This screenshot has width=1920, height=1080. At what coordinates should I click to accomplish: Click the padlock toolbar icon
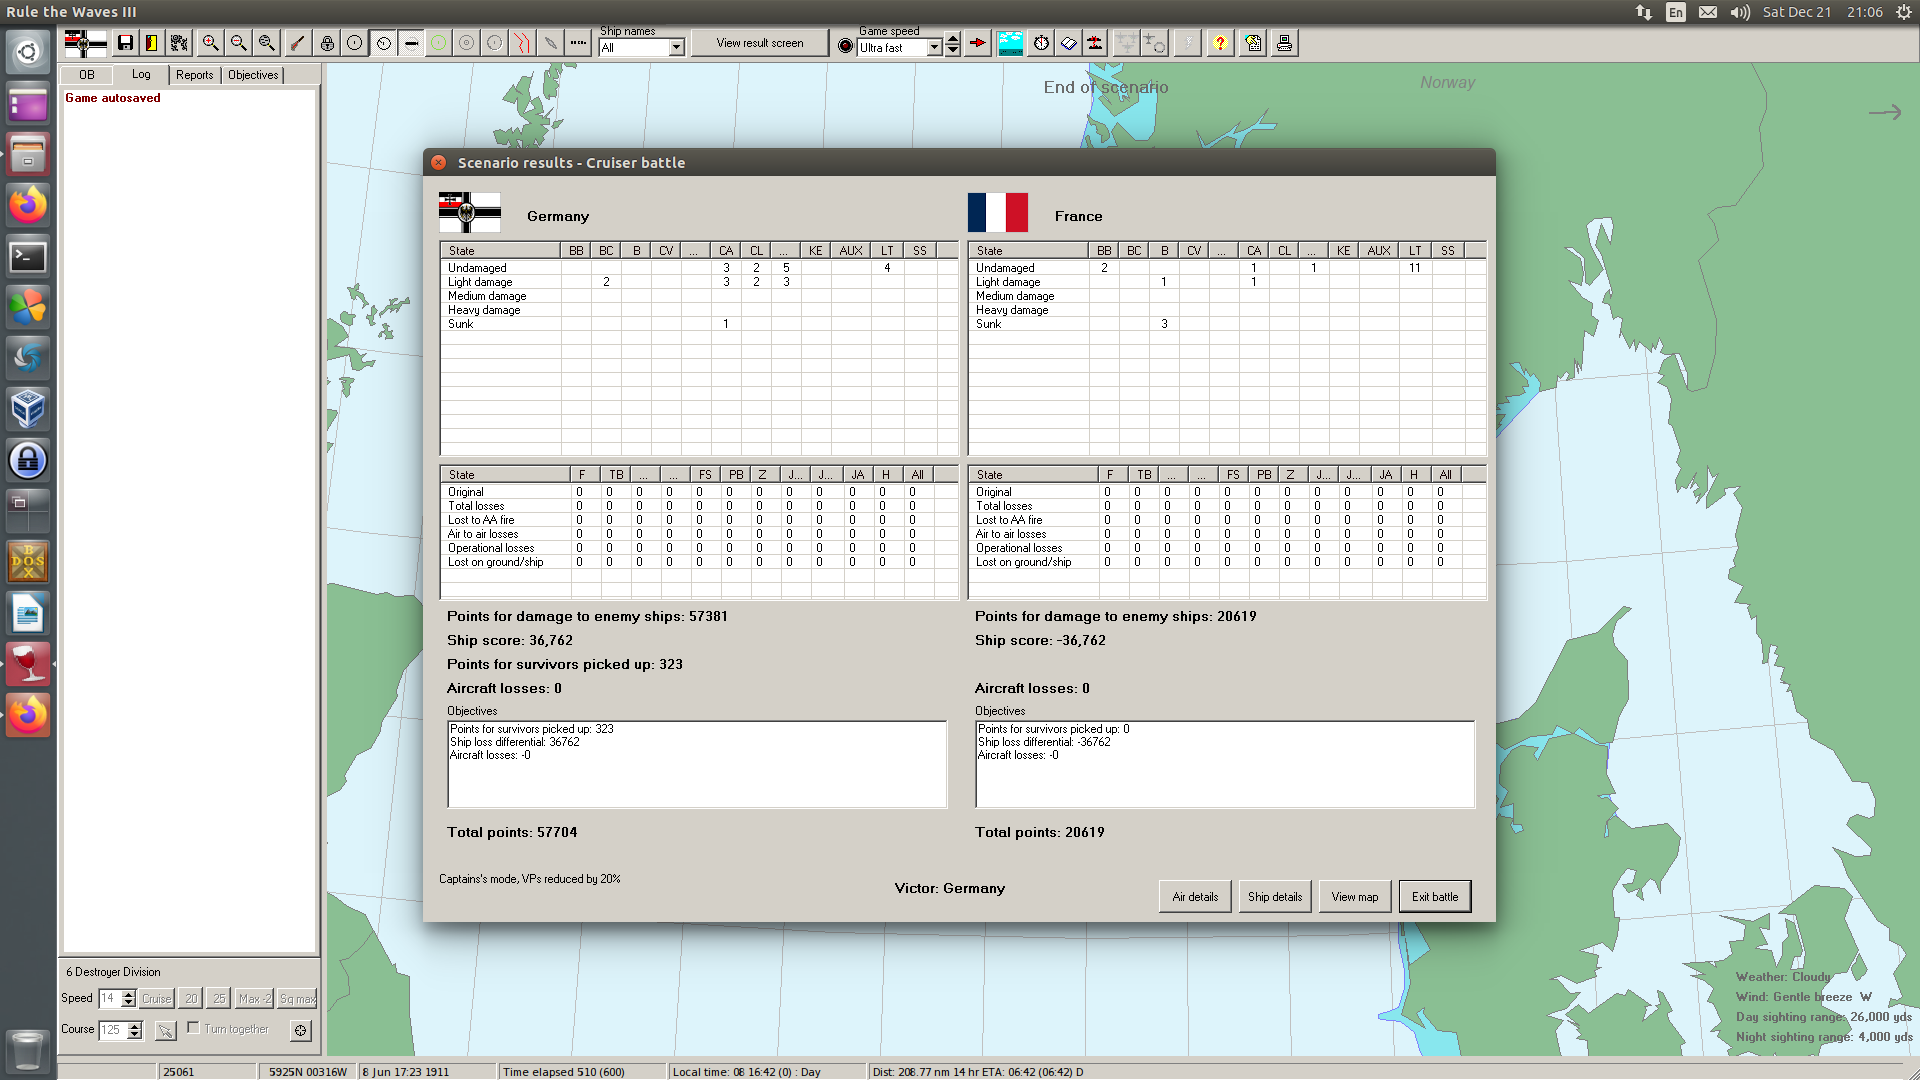327,43
